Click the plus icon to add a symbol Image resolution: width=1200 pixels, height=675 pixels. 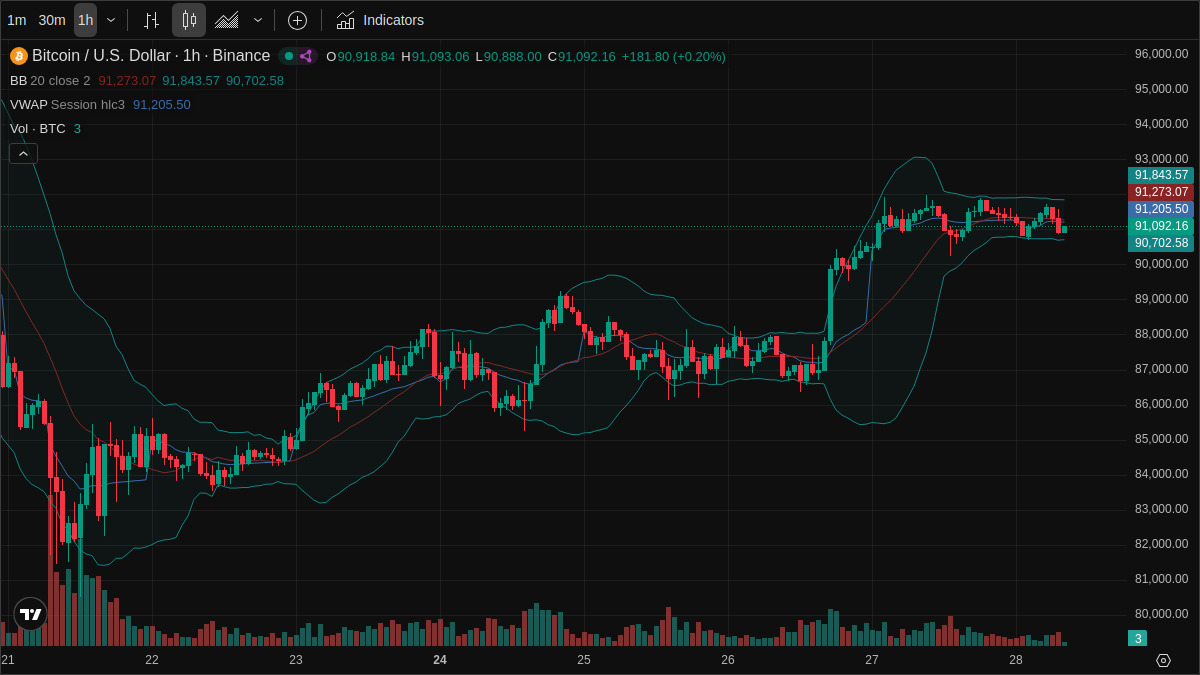tap(297, 20)
